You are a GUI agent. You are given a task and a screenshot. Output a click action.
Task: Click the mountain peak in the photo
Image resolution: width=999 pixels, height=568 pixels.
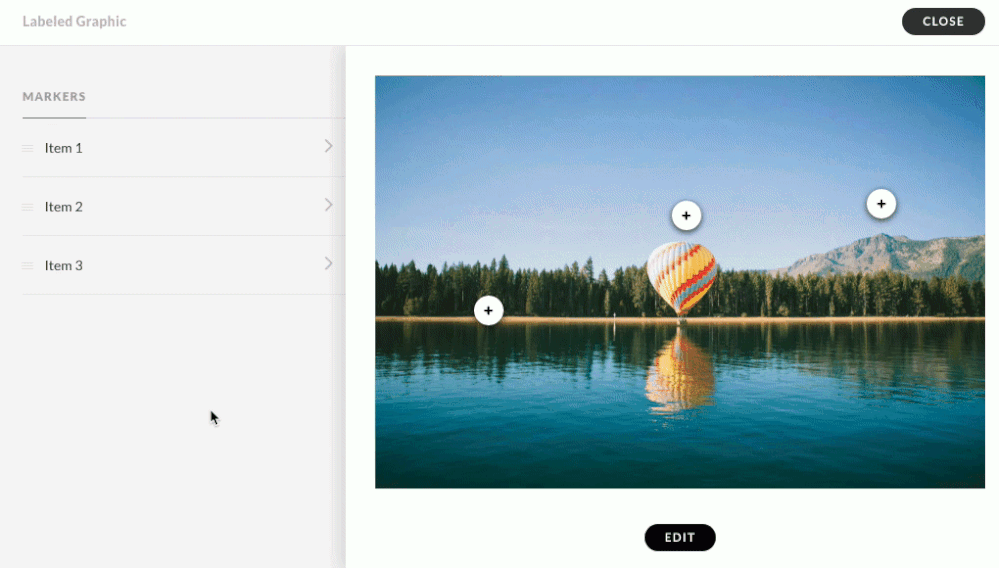click(882, 241)
